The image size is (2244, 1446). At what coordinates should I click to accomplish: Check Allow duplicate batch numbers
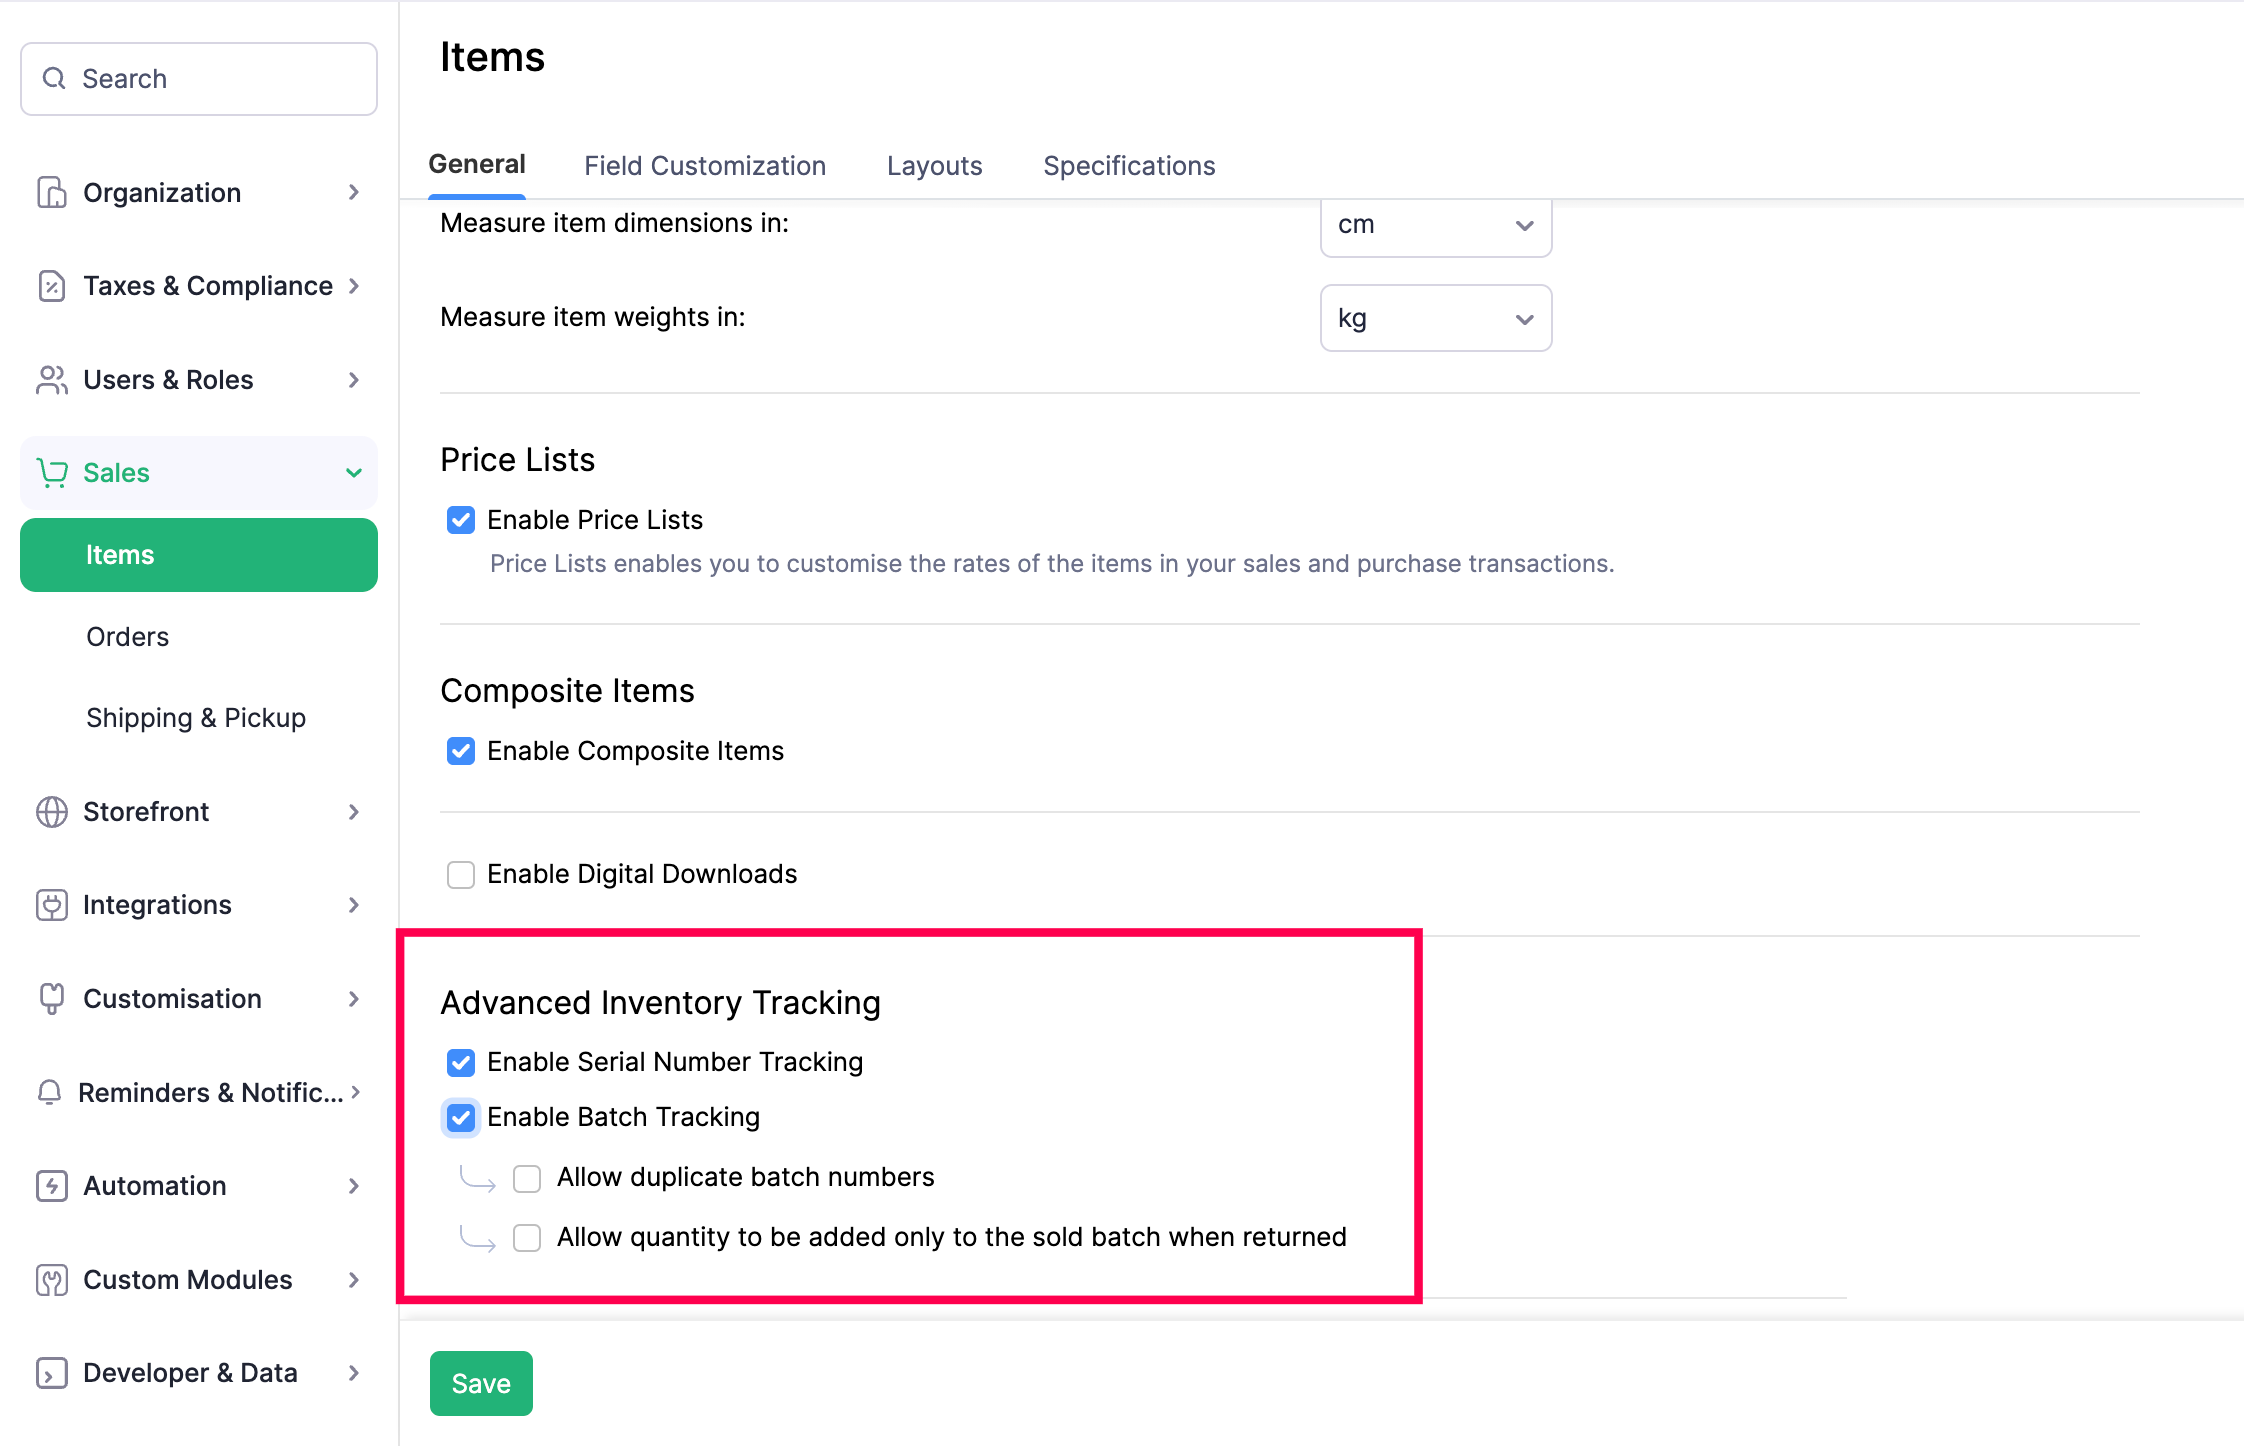tap(527, 1177)
